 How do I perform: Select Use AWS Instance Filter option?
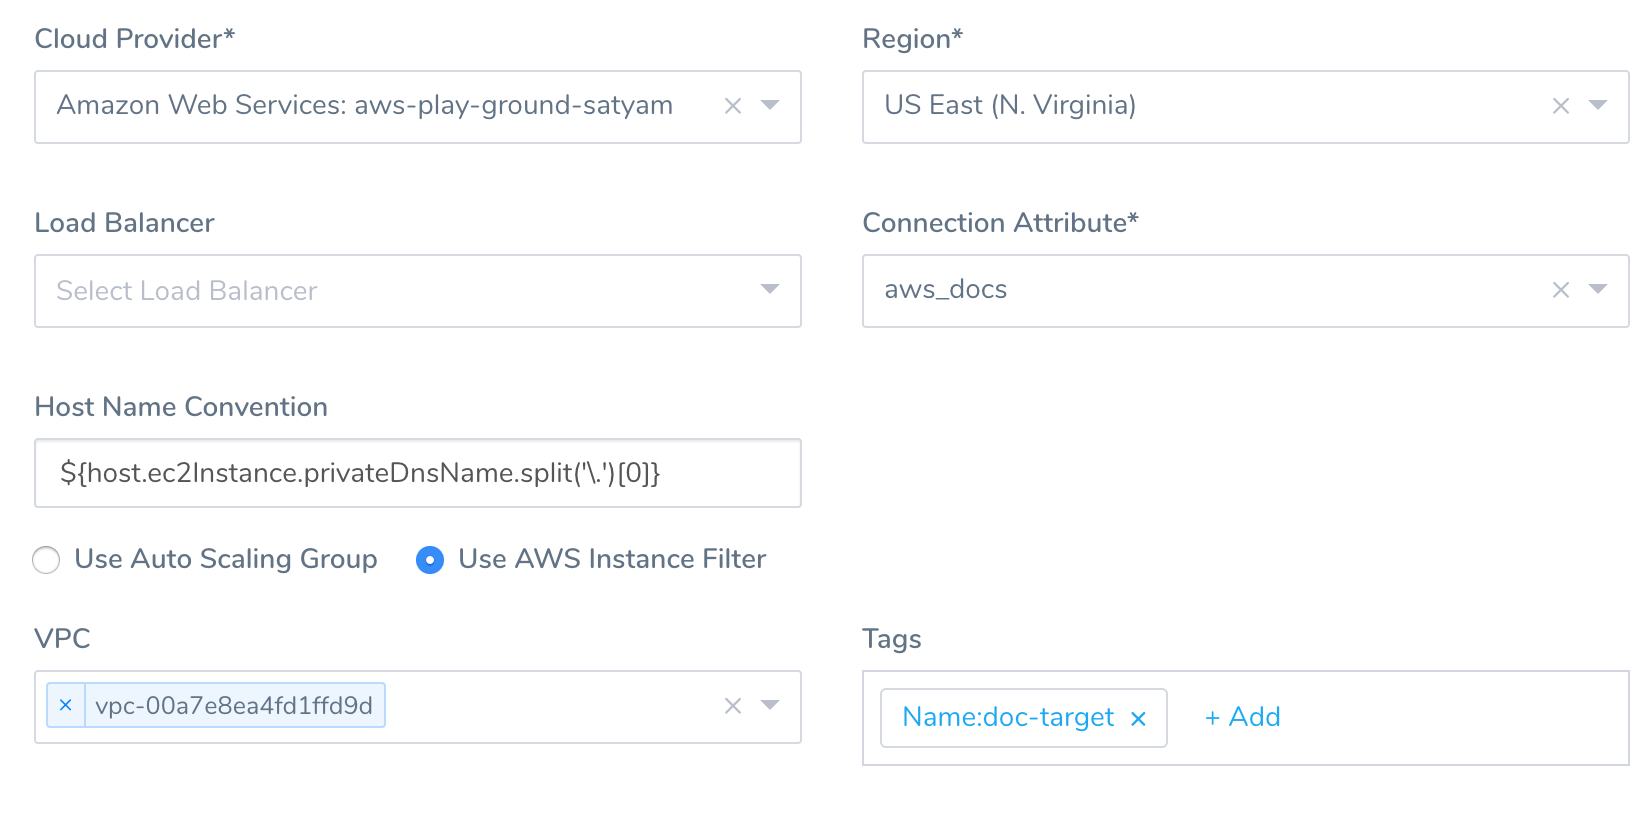(x=430, y=560)
